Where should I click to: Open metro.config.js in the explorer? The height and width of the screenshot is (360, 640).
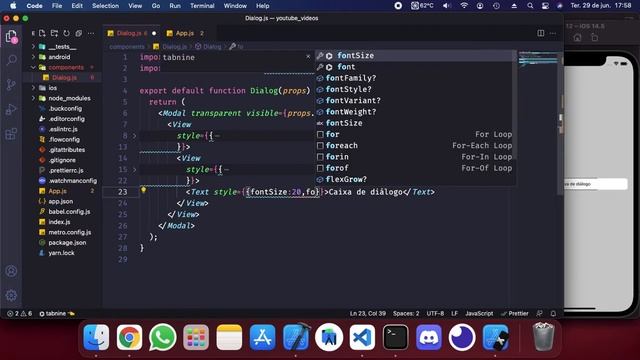click(x=69, y=232)
